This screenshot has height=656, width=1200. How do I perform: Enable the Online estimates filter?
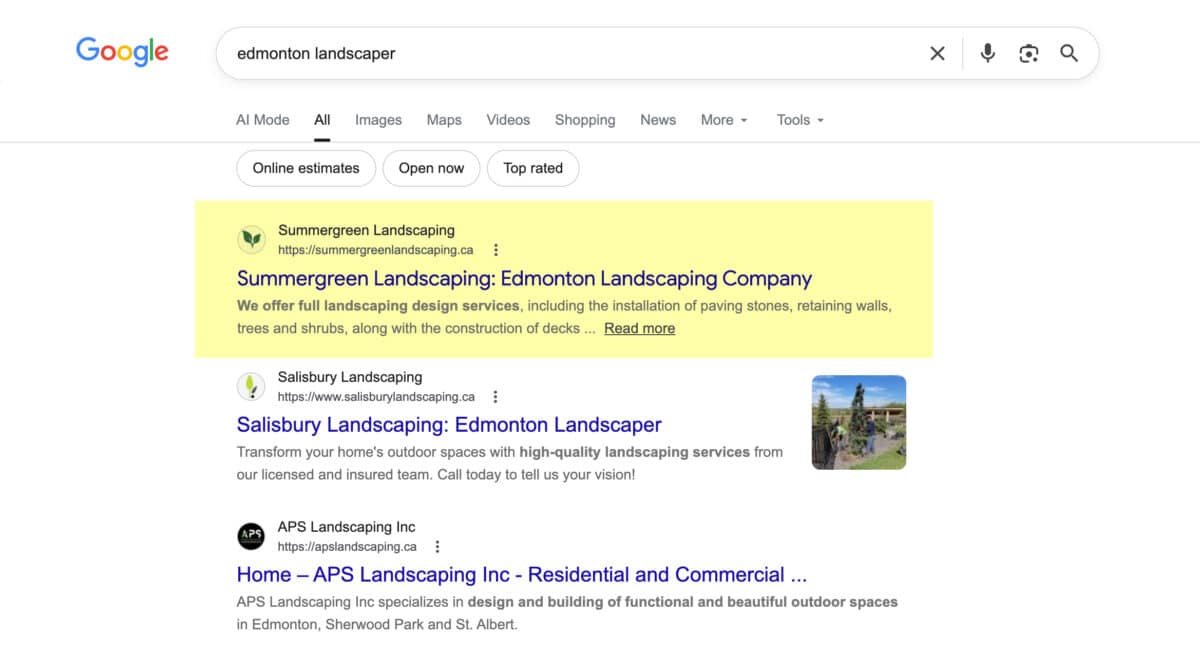click(306, 168)
